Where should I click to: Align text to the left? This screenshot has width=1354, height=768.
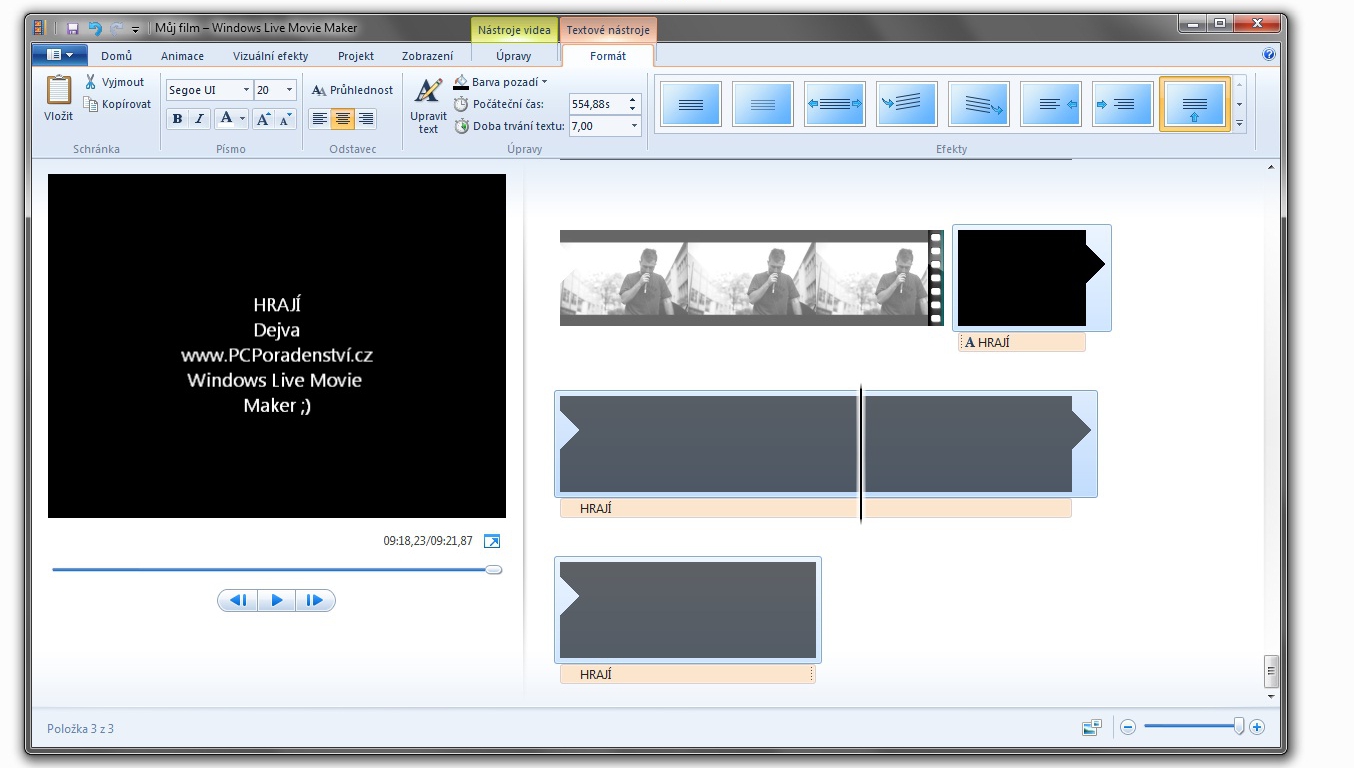(319, 119)
